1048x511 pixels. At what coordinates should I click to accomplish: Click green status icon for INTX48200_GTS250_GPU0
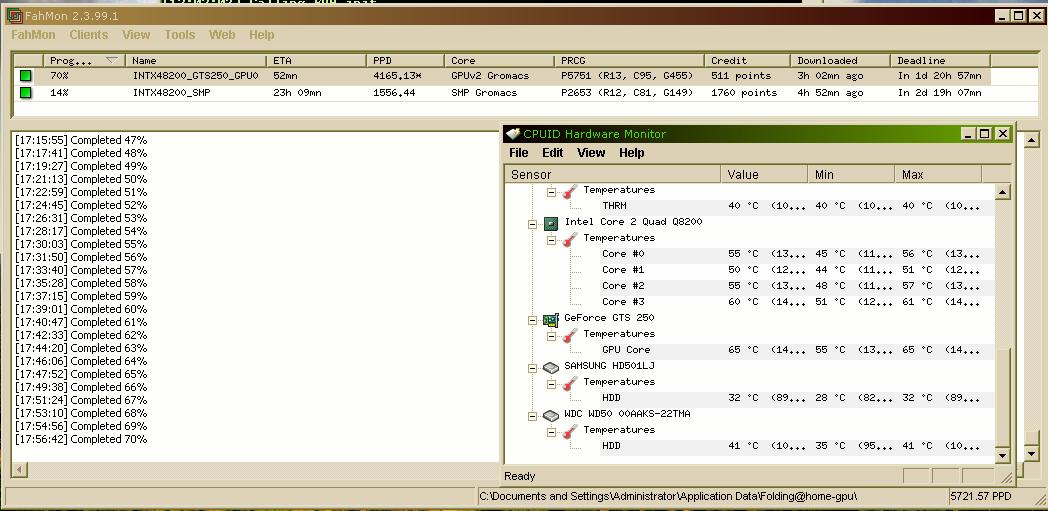click(x=25, y=76)
